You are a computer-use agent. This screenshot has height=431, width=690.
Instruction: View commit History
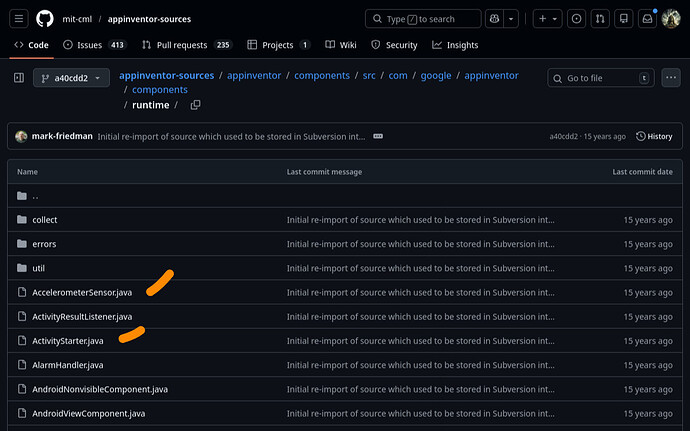pos(653,136)
